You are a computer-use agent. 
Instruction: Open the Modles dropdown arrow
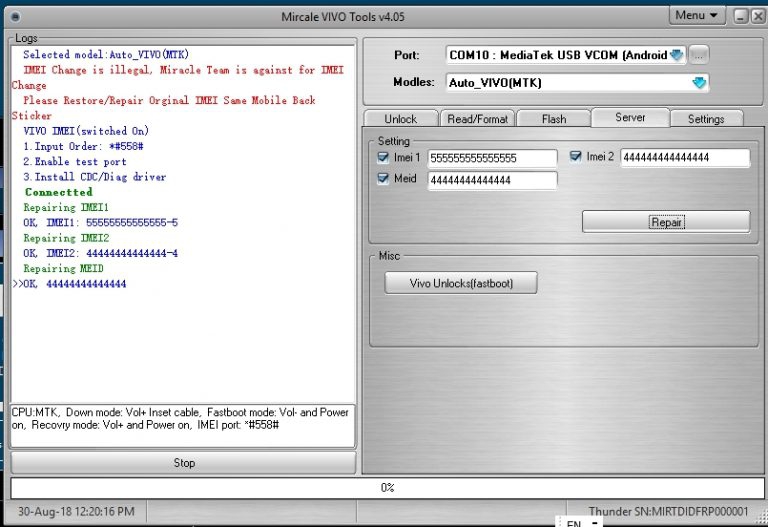pyautogui.click(x=699, y=82)
